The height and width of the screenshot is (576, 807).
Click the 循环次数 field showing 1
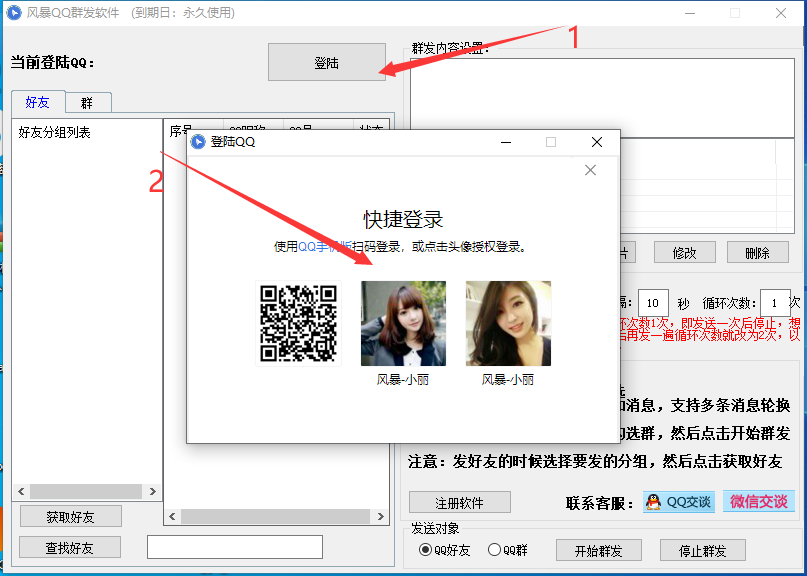775,303
